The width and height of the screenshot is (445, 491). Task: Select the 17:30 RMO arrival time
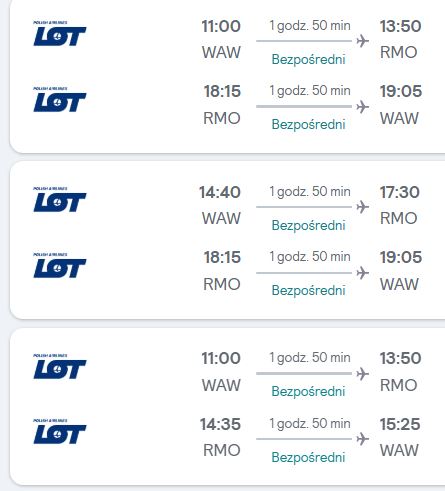click(400, 192)
